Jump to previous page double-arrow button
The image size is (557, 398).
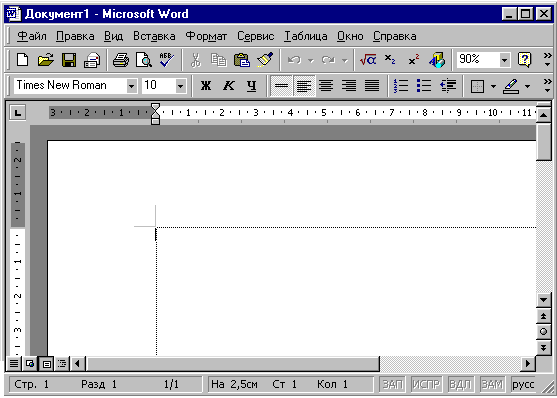coord(543,316)
